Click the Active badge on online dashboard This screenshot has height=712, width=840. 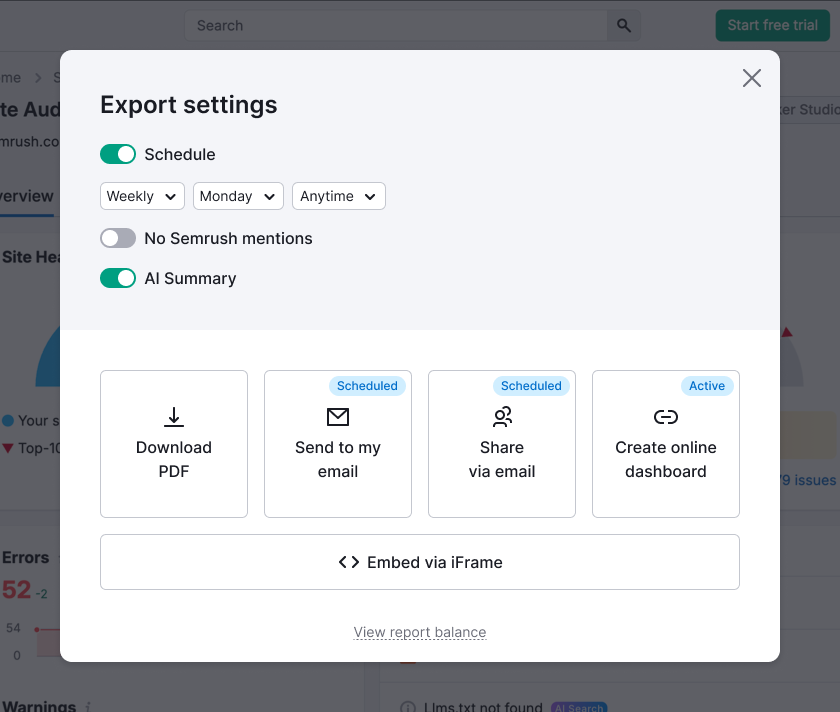(x=707, y=386)
